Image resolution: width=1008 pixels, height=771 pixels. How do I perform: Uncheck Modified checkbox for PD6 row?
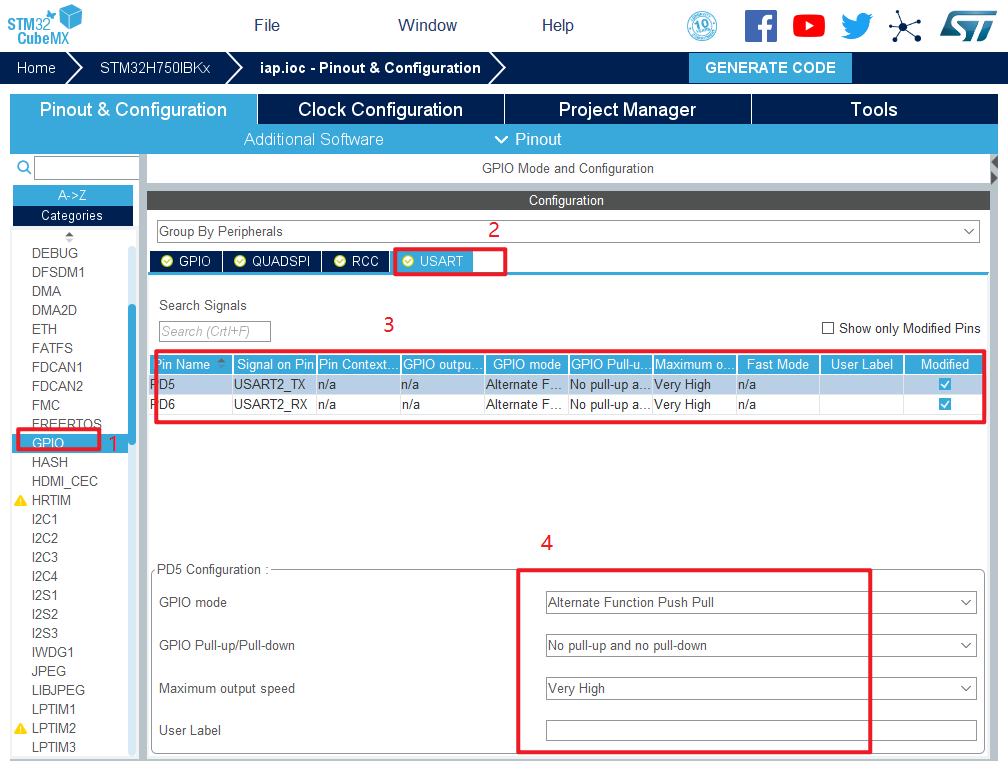coord(945,404)
